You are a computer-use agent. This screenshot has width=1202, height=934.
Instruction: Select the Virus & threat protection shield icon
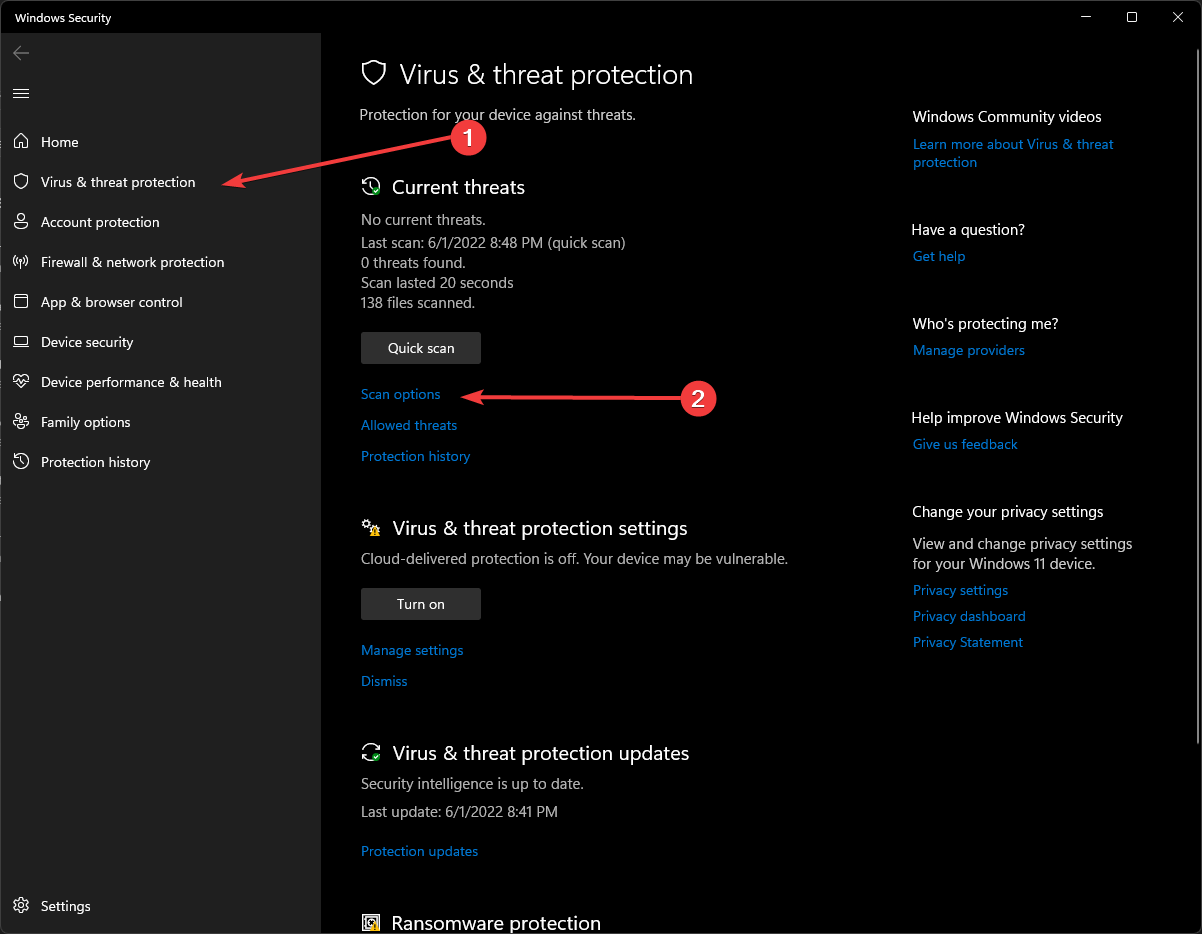click(21, 182)
